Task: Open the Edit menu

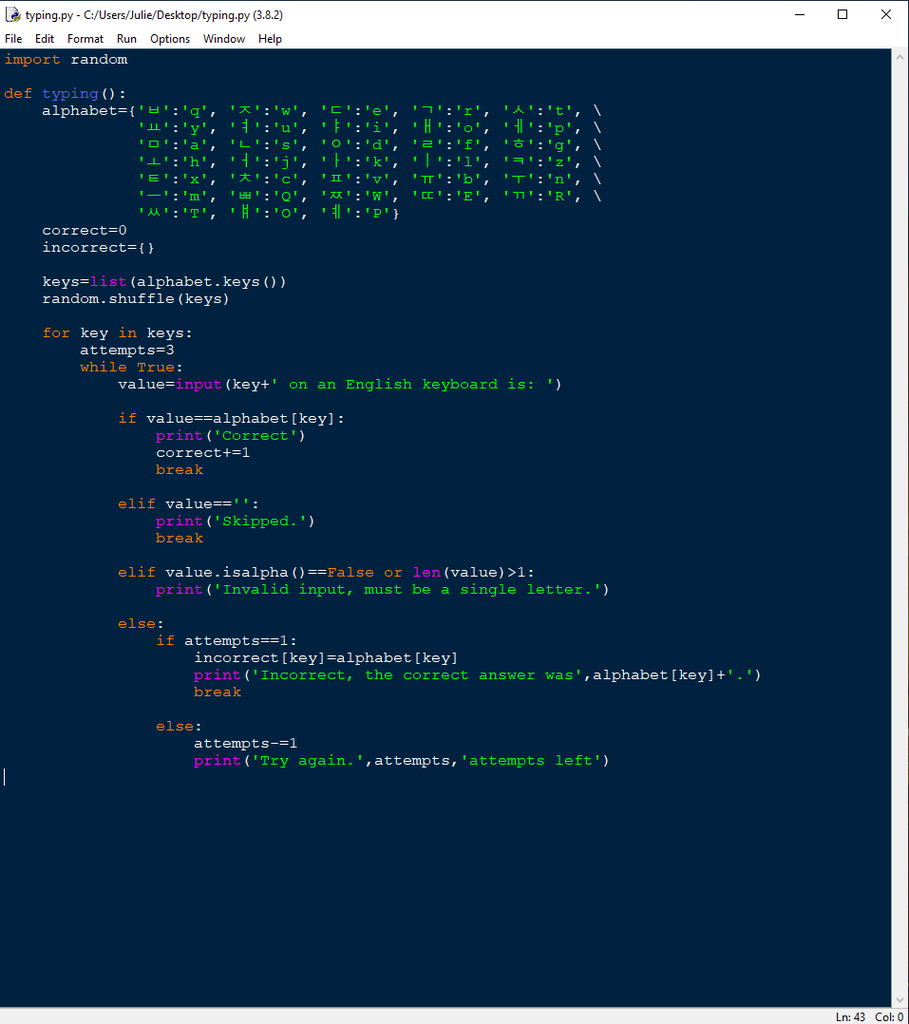Action: [44, 38]
